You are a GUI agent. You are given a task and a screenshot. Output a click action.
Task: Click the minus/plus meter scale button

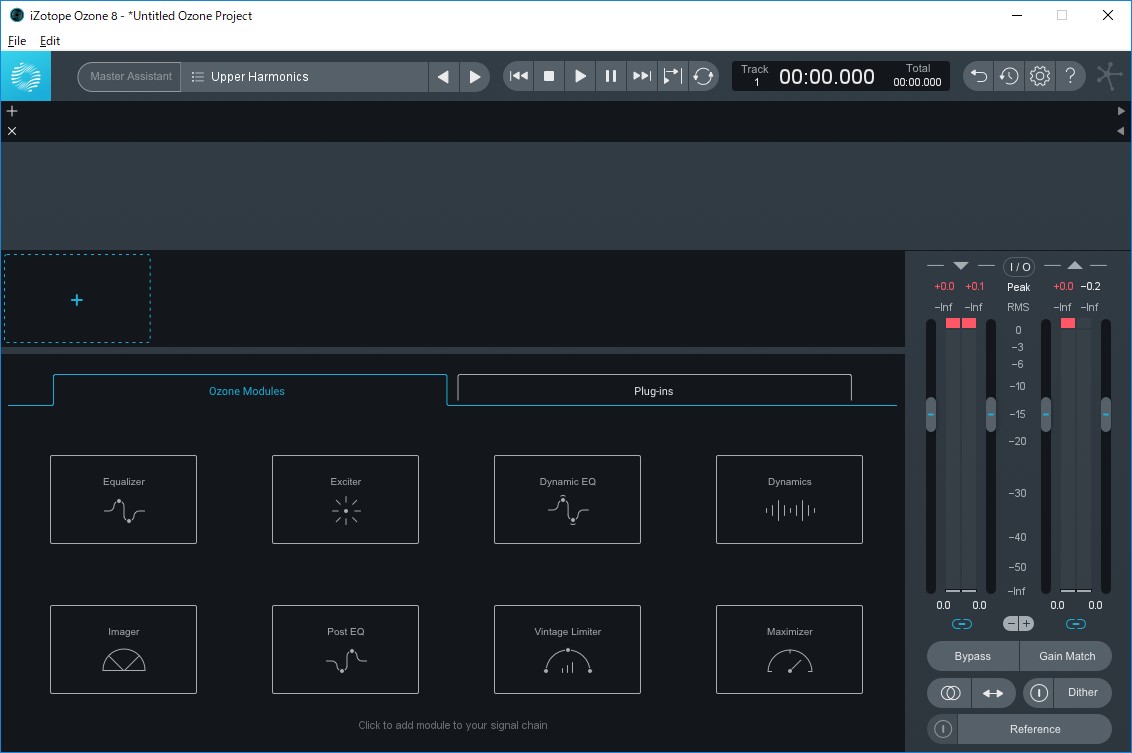pyautogui.click(x=1019, y=624)
